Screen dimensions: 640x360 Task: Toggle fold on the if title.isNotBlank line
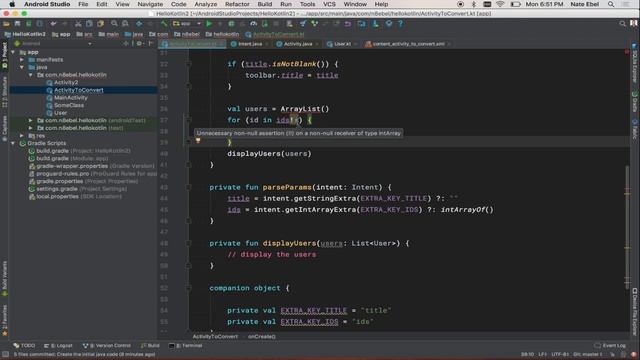[x=189, y=64]
